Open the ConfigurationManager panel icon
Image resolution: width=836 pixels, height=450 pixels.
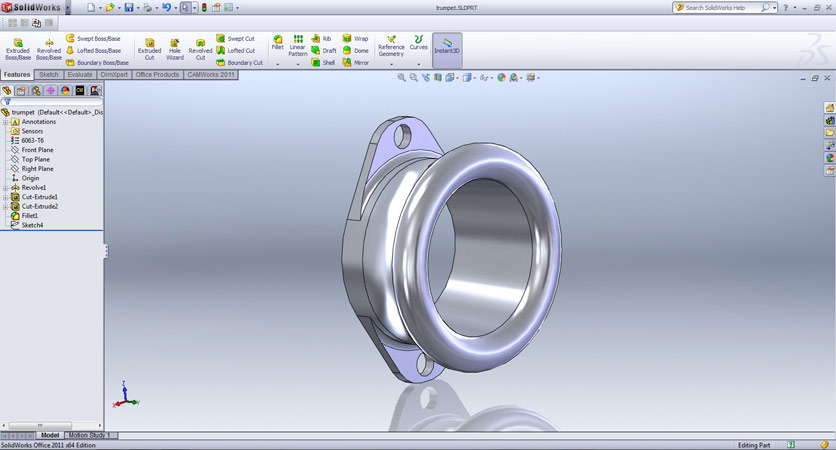pyautogui.click(x=36, y=91)
